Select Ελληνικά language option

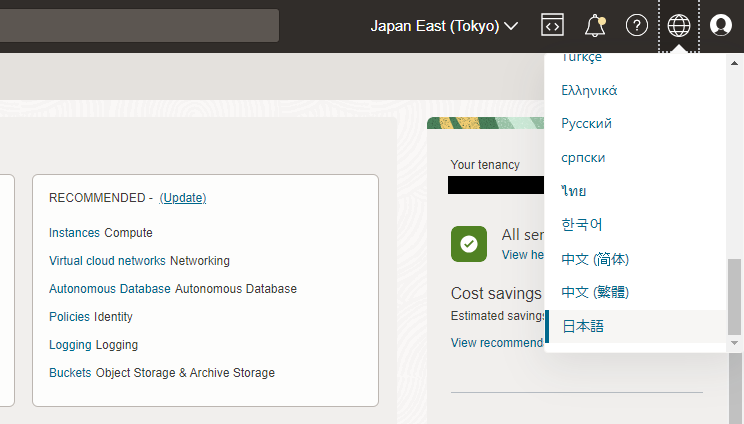589,90
